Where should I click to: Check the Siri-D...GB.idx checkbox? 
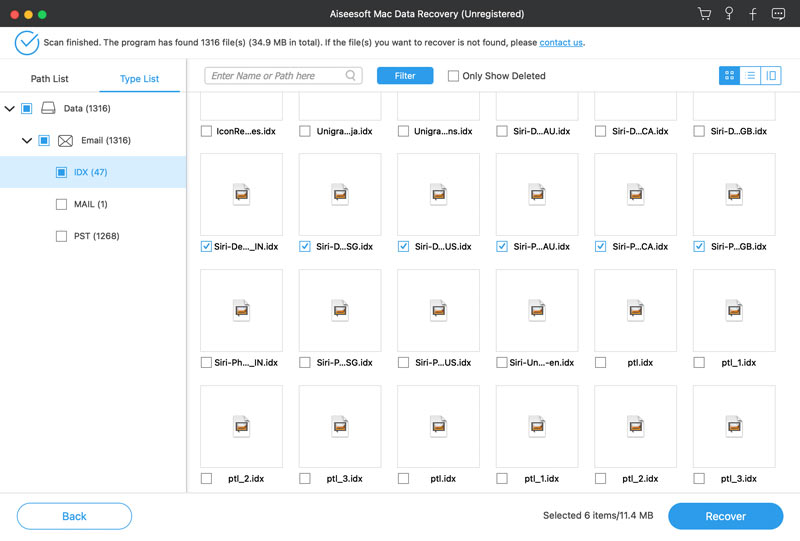(699, 131)
